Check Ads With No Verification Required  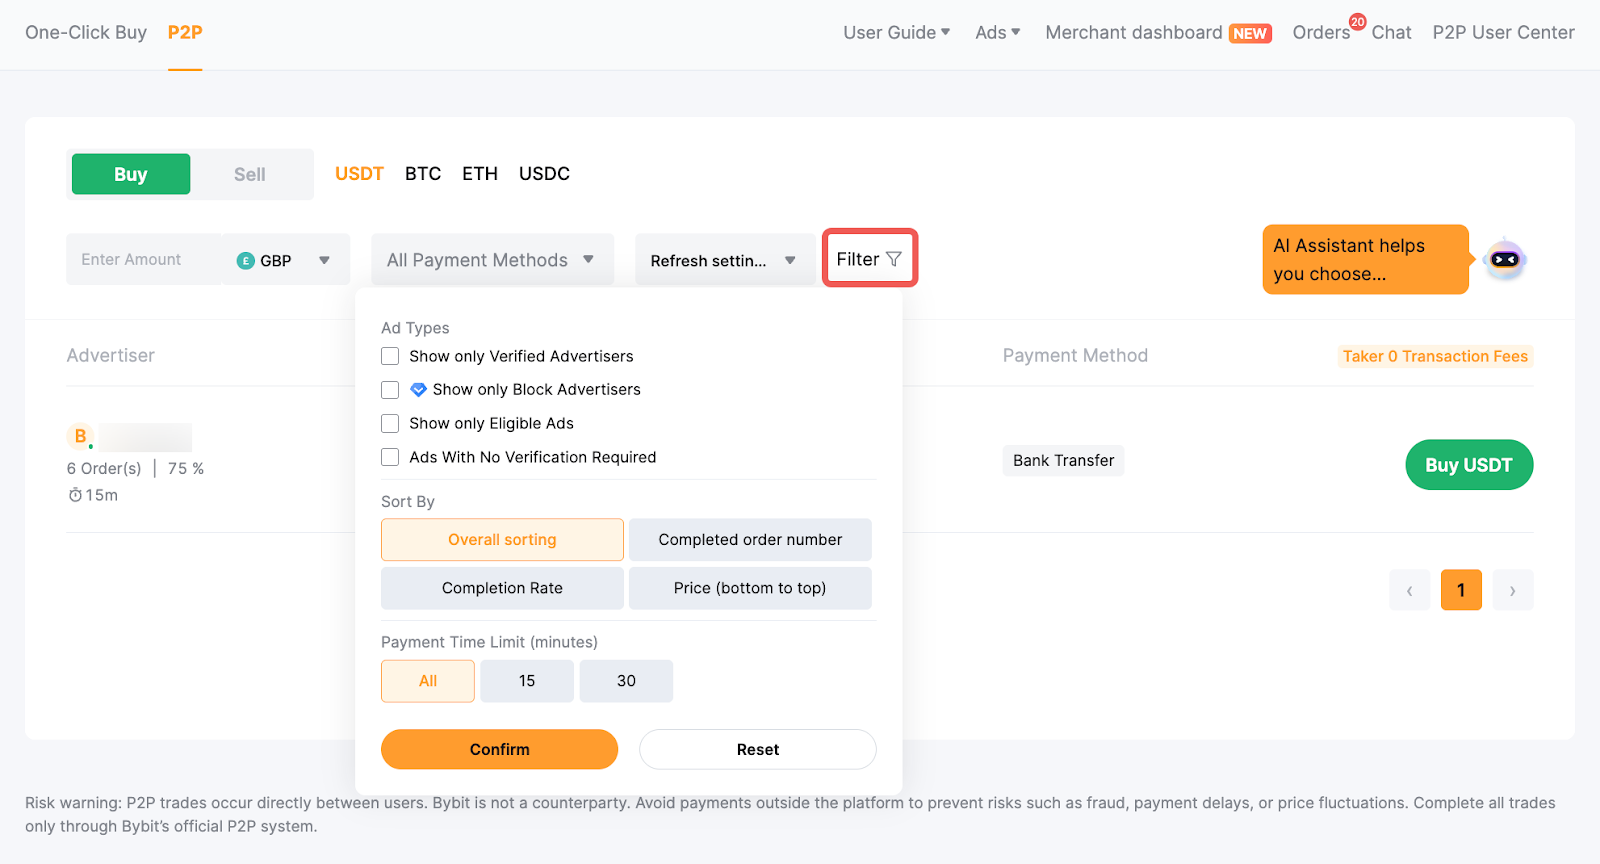pyautogui.click(x=390, y=458)
